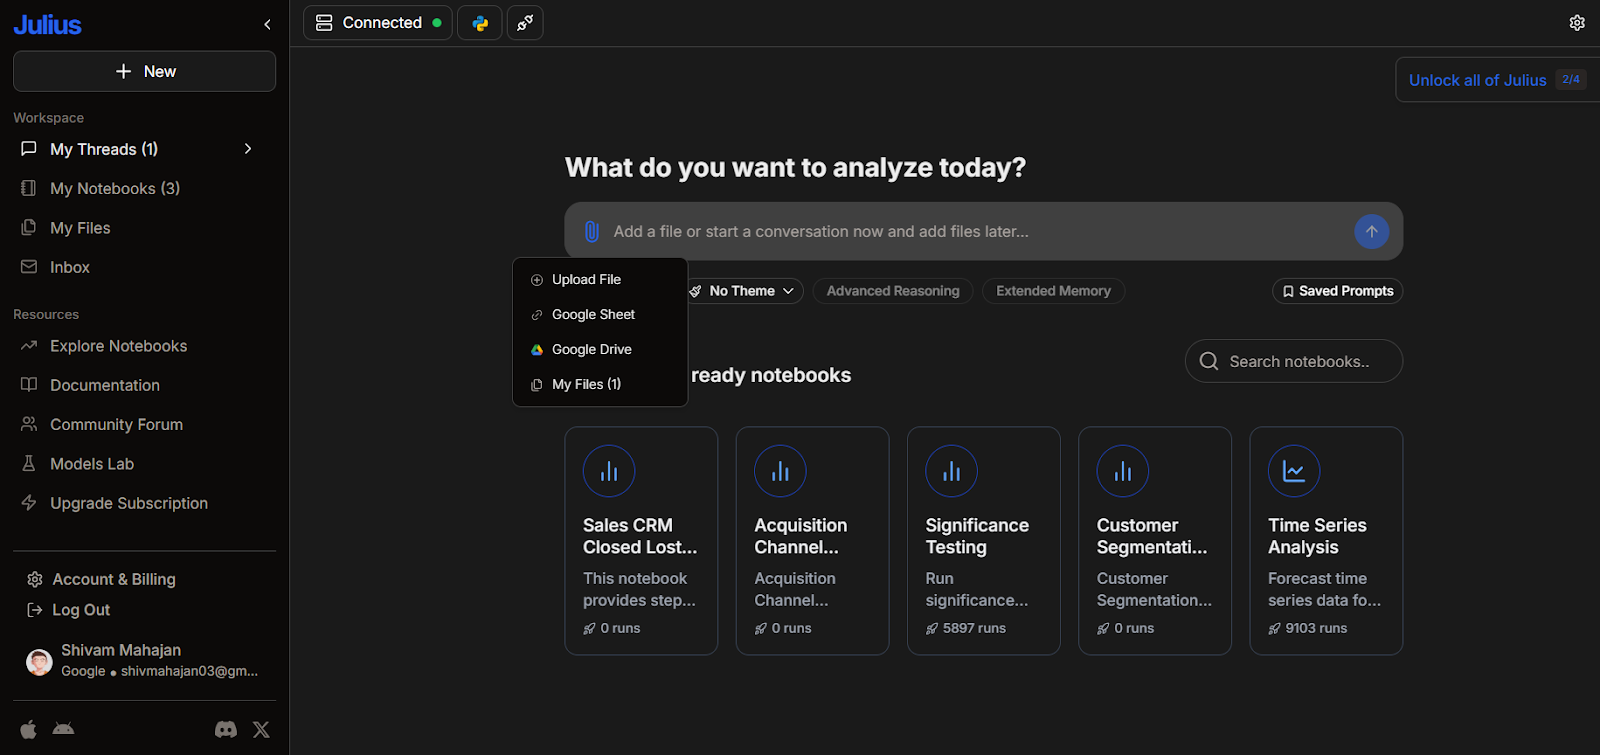Log Out of the account
This screenshot has height=755, width=1600.
coord(80,610)
